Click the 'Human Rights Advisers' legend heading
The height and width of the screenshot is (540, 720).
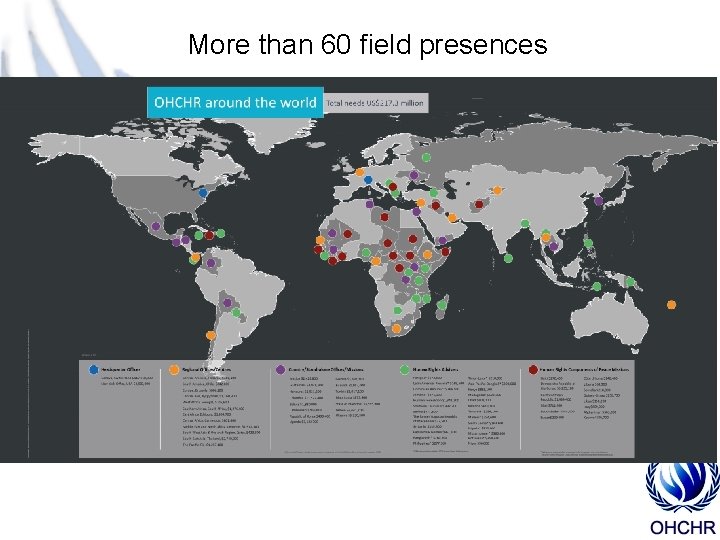pos(435,369)
